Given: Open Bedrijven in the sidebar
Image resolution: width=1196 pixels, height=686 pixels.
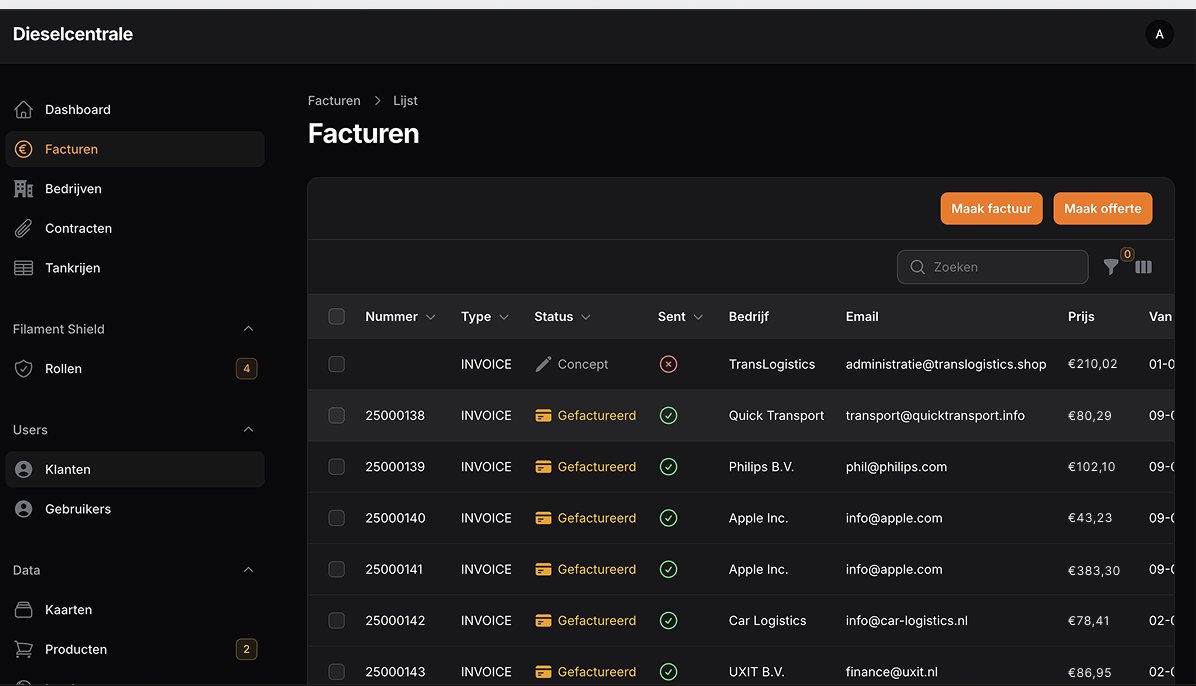Looking at the screenshot, I should click(135, 189).
